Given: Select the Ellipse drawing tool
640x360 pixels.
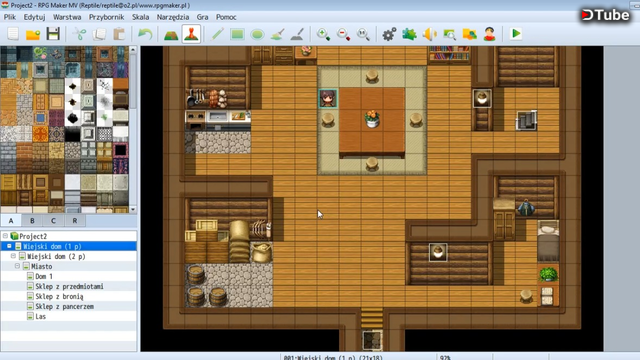Looking at the screenshot, I should 257,34.
